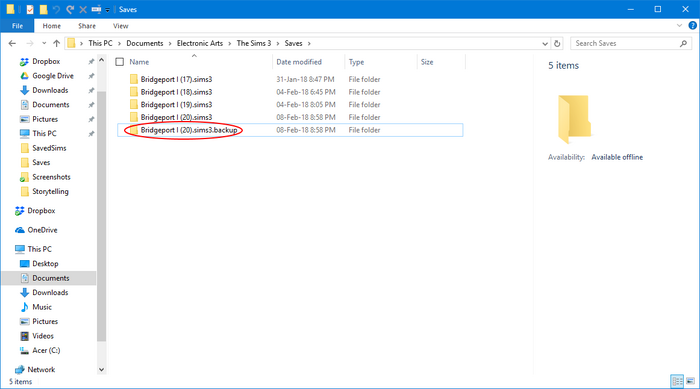Viewport: 700px width, 389px height.
Task: Open the recent locations dropdown arrow
Action: coord(44,43)
